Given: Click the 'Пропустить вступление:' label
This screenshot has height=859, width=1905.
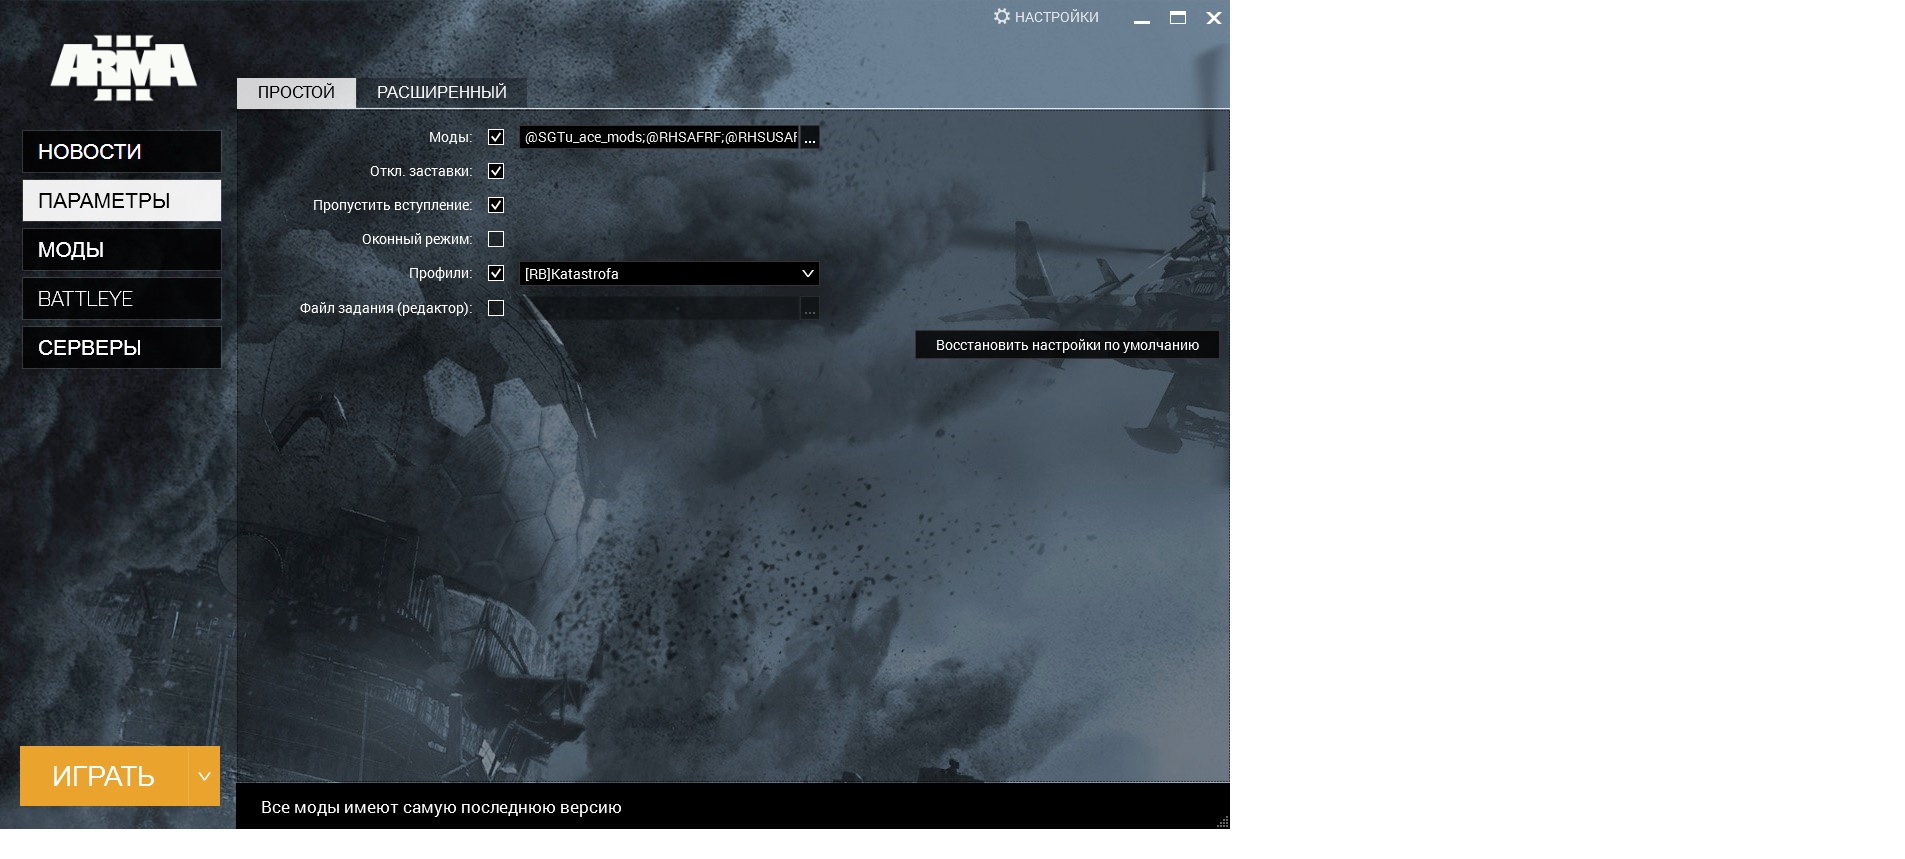Looking at the screenshot, I should (x=392, y=205).
